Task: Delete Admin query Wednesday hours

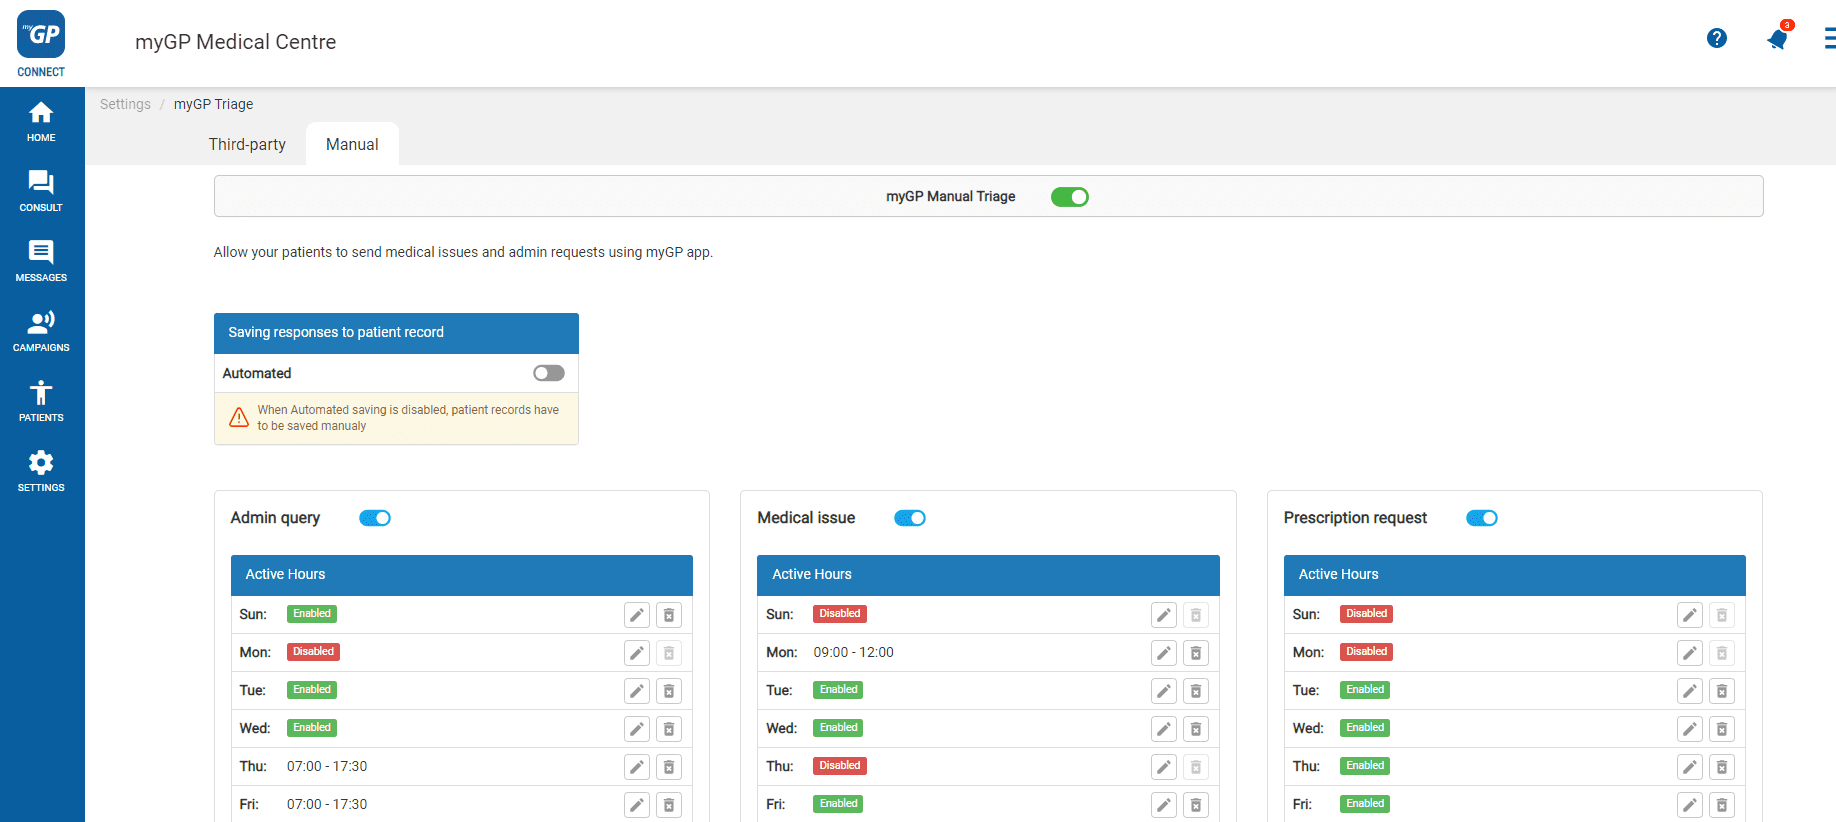Action: click(669, 729)
